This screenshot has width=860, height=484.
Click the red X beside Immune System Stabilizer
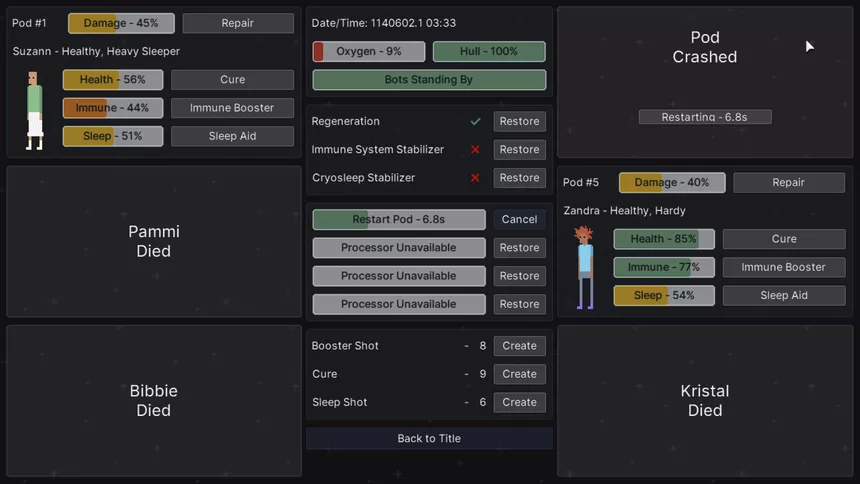pyautogui.click(x=475, y=149)
